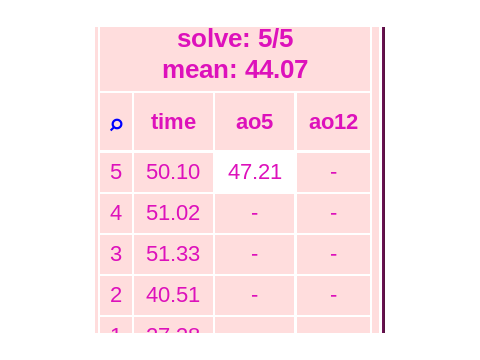
Task: Click the ao5 dash for solve 2
Action: [255, 296]
